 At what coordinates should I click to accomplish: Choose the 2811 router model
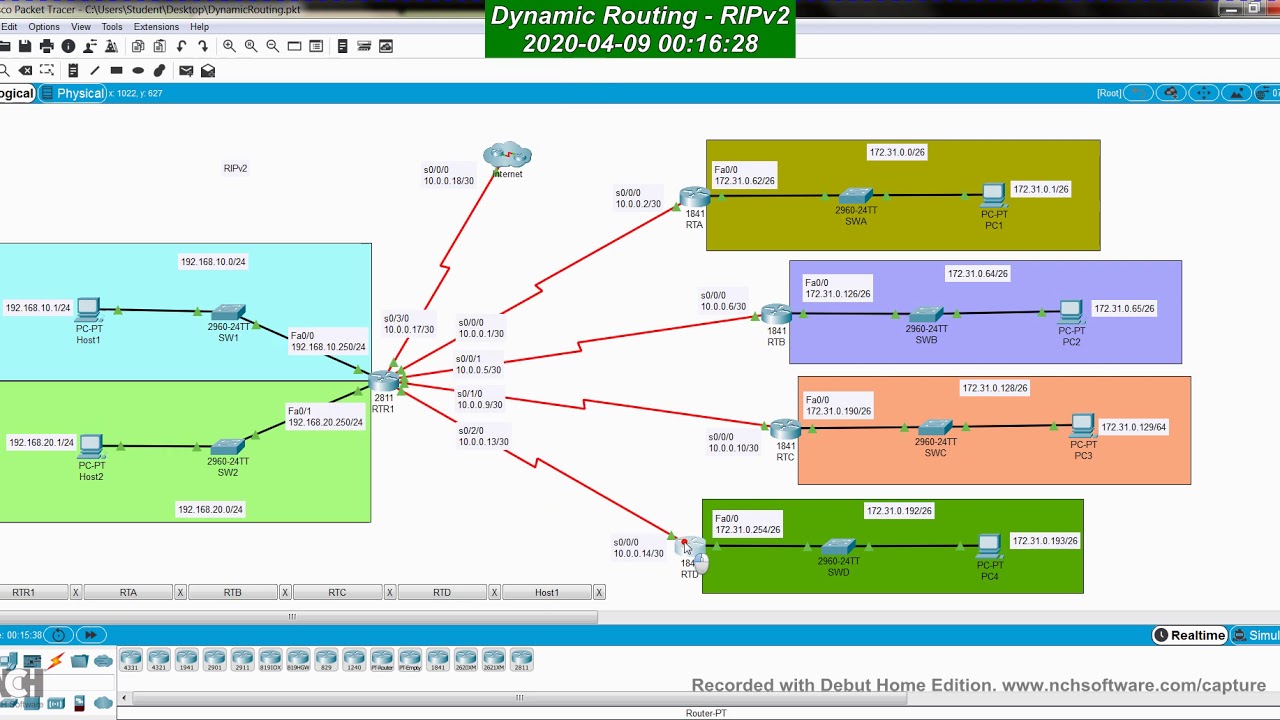click(522, 660)
